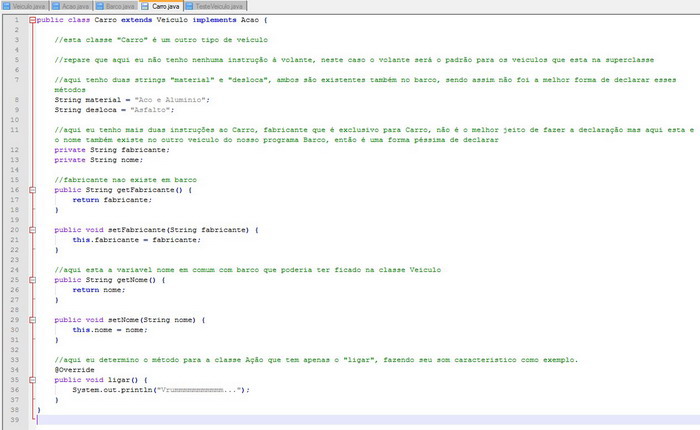700x430 pixels.
Task: Click the save-state icon on Acao.java tab
Action: 55,6
